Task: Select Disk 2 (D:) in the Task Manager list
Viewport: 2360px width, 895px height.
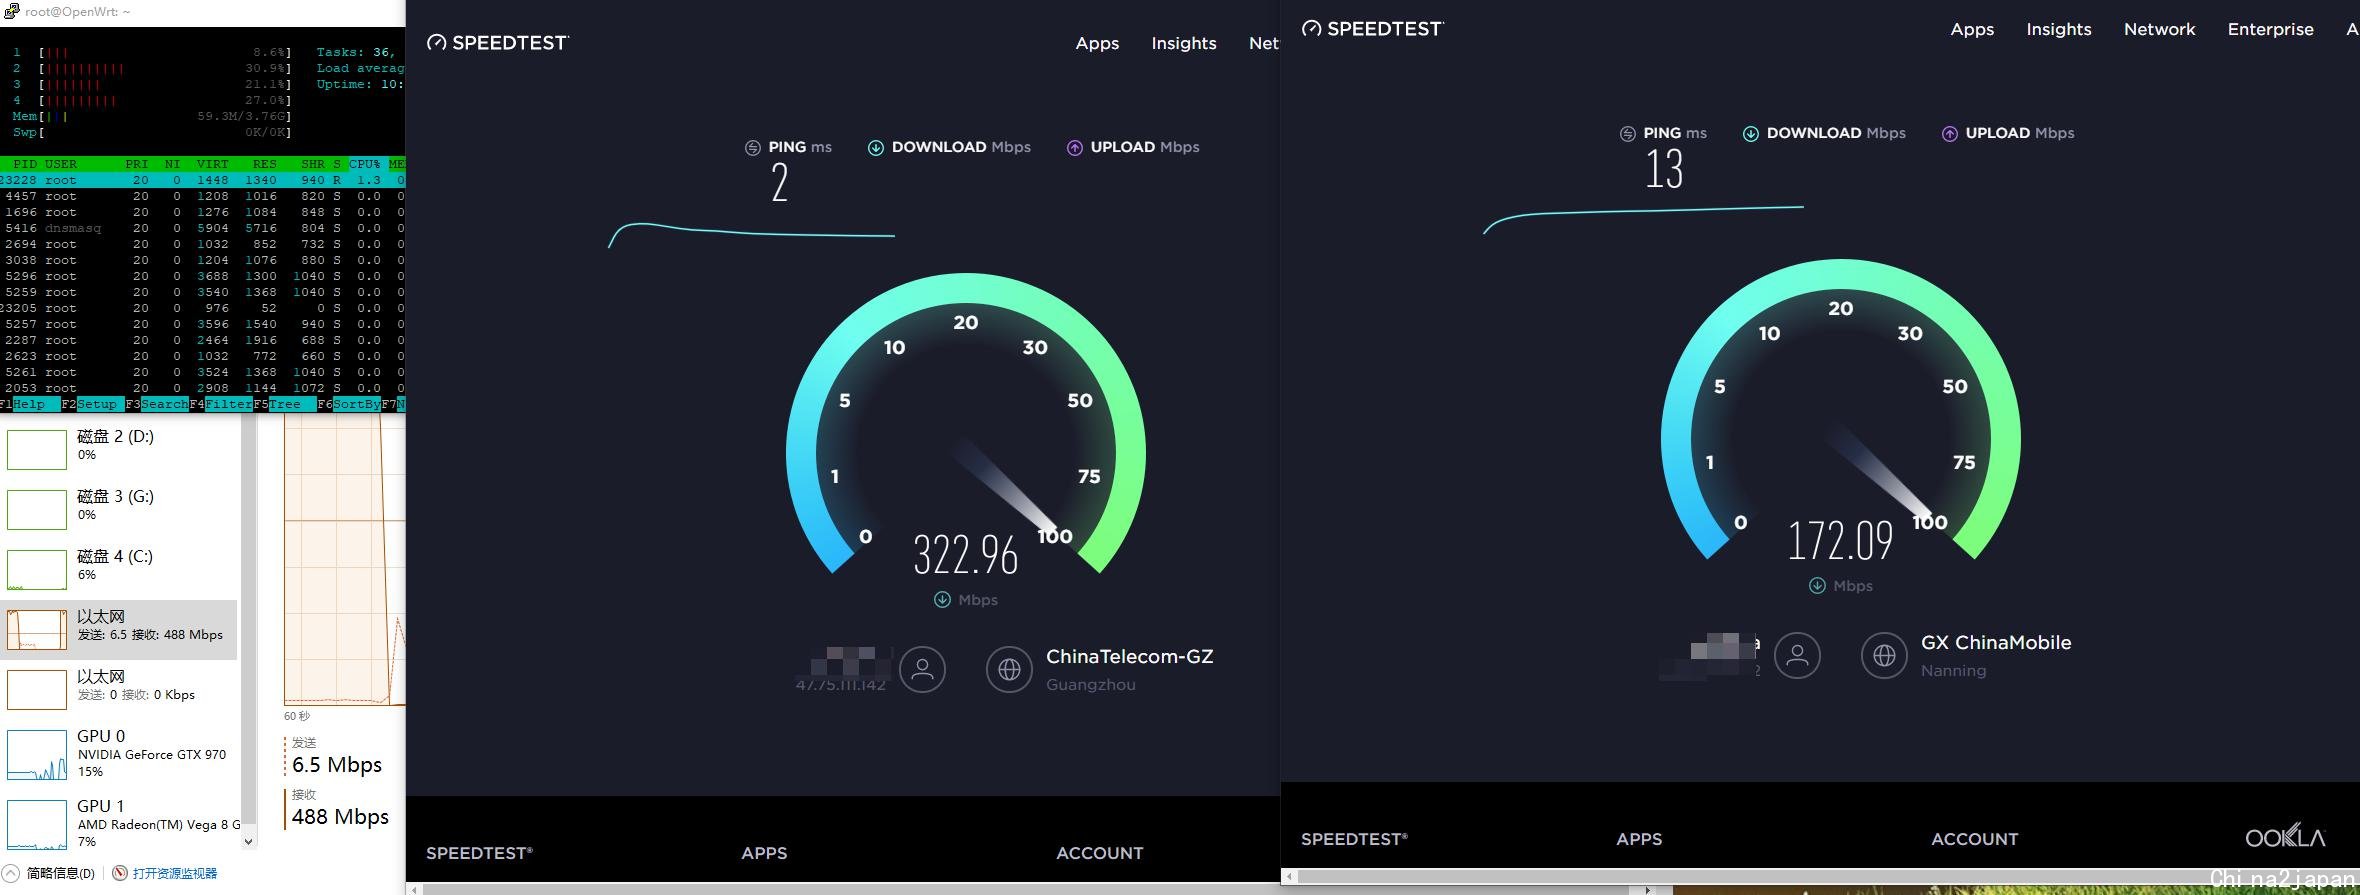Action: click(120, 449)
